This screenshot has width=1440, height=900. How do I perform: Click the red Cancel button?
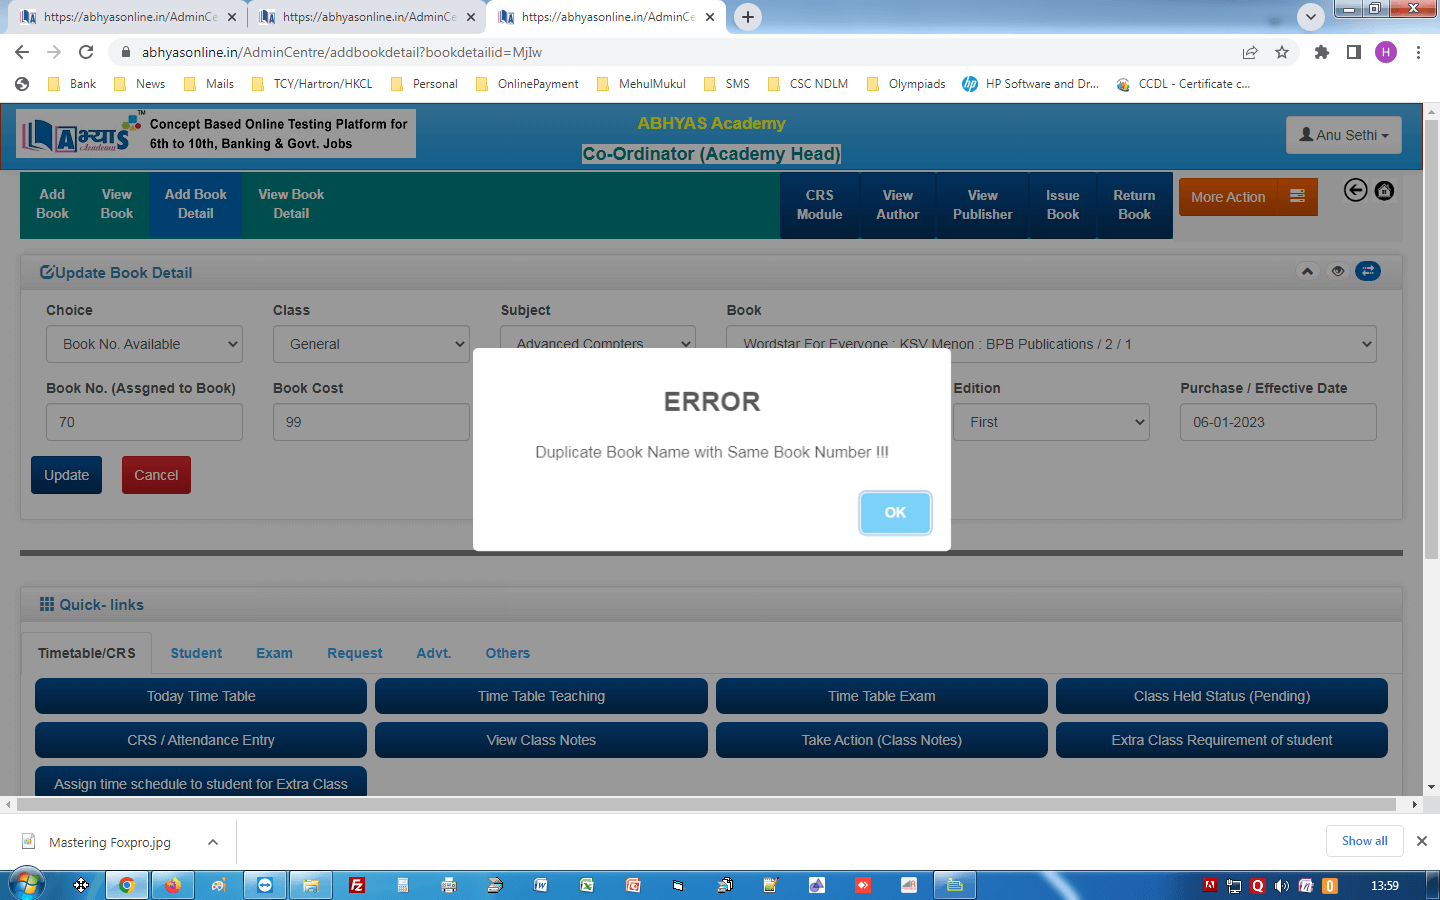click(x=156, y=475)
